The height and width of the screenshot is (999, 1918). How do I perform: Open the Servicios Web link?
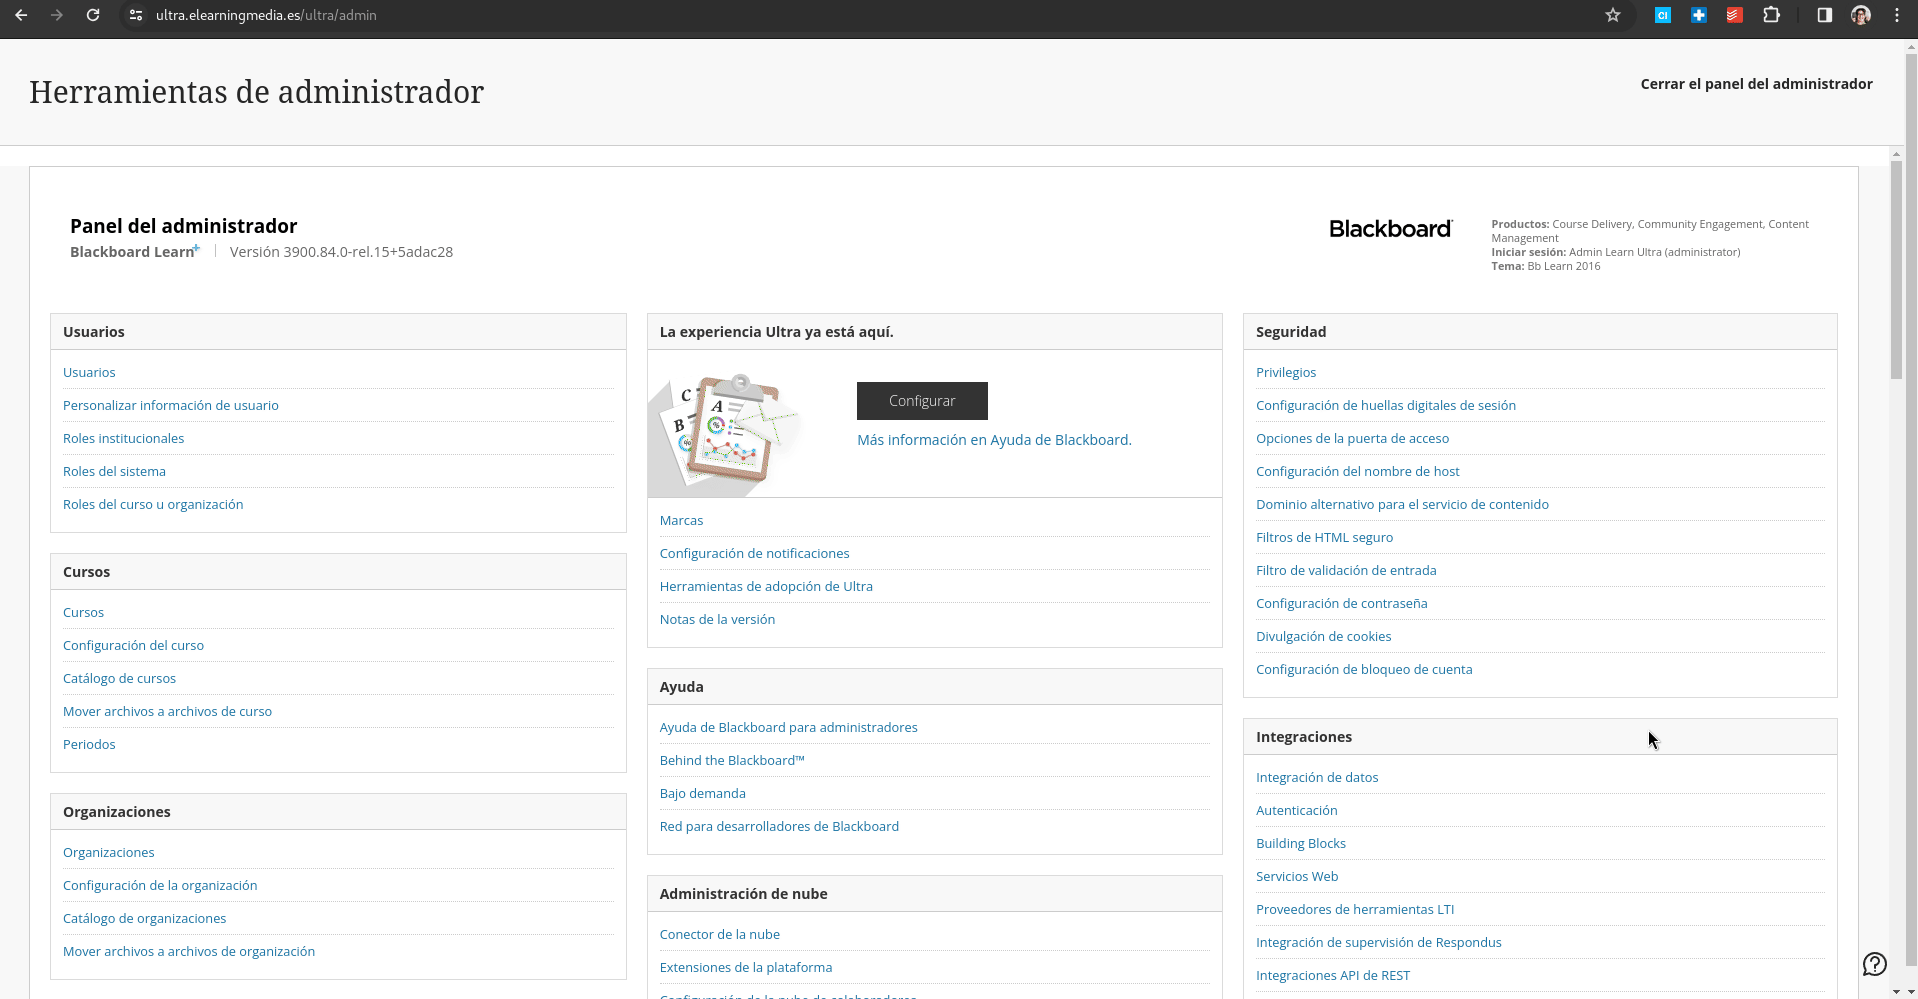[1297, 876]
